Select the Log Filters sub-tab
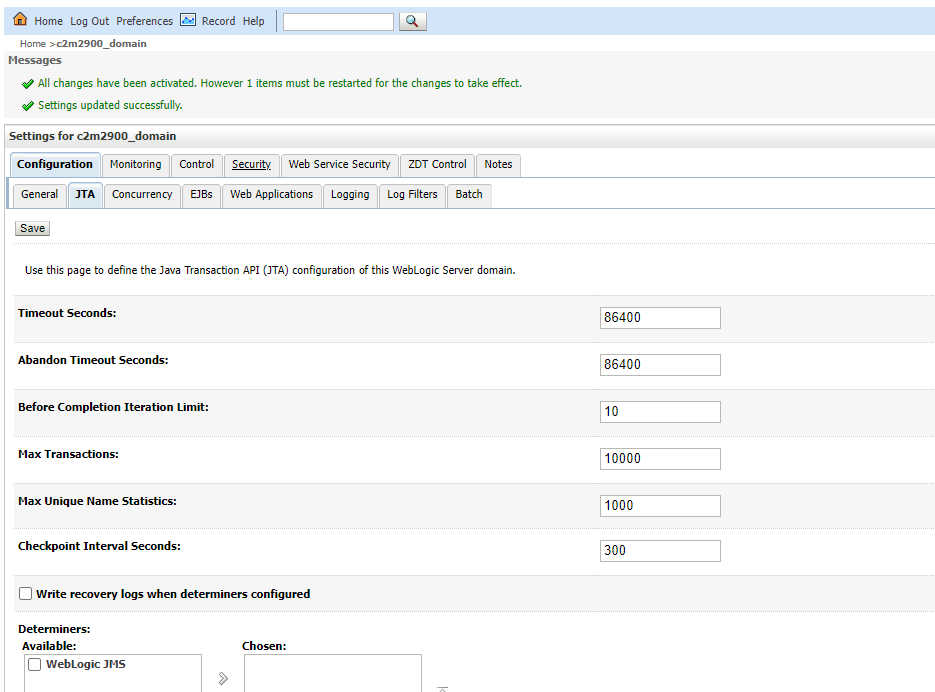Screen dimensions: 935x692 (412, 194)
